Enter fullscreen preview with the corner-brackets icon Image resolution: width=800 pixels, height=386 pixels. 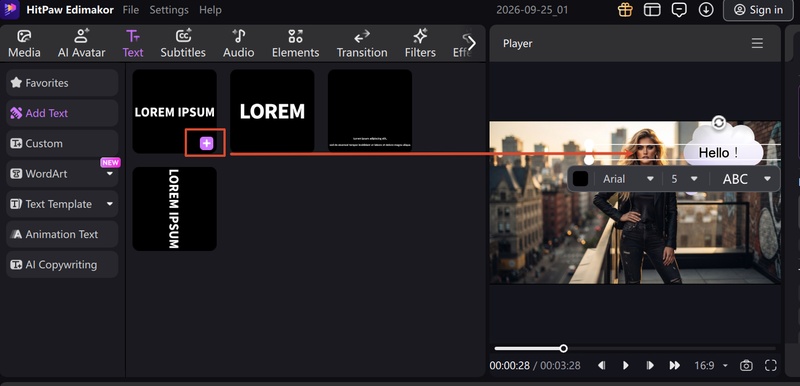[771, 365]
